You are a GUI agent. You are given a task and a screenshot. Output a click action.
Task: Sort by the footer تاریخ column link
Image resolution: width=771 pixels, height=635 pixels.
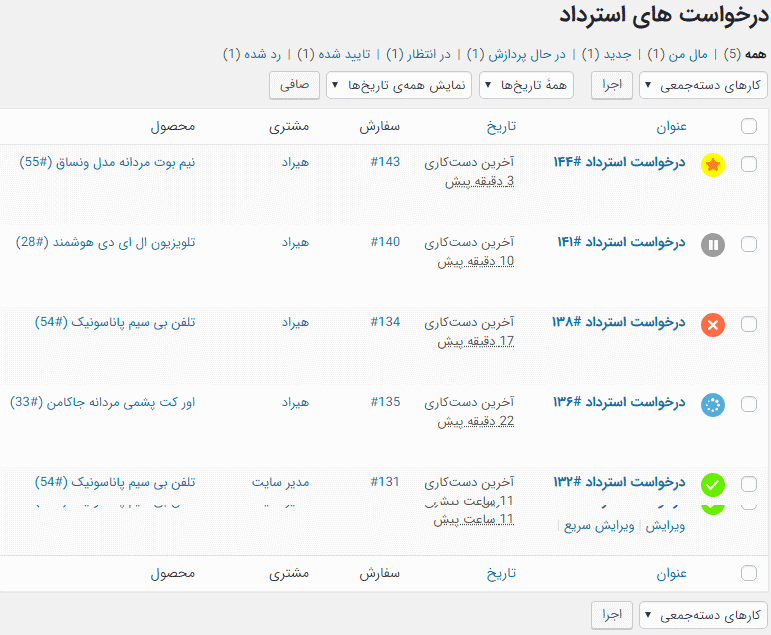pyautogui.click(x=501, y=574)
